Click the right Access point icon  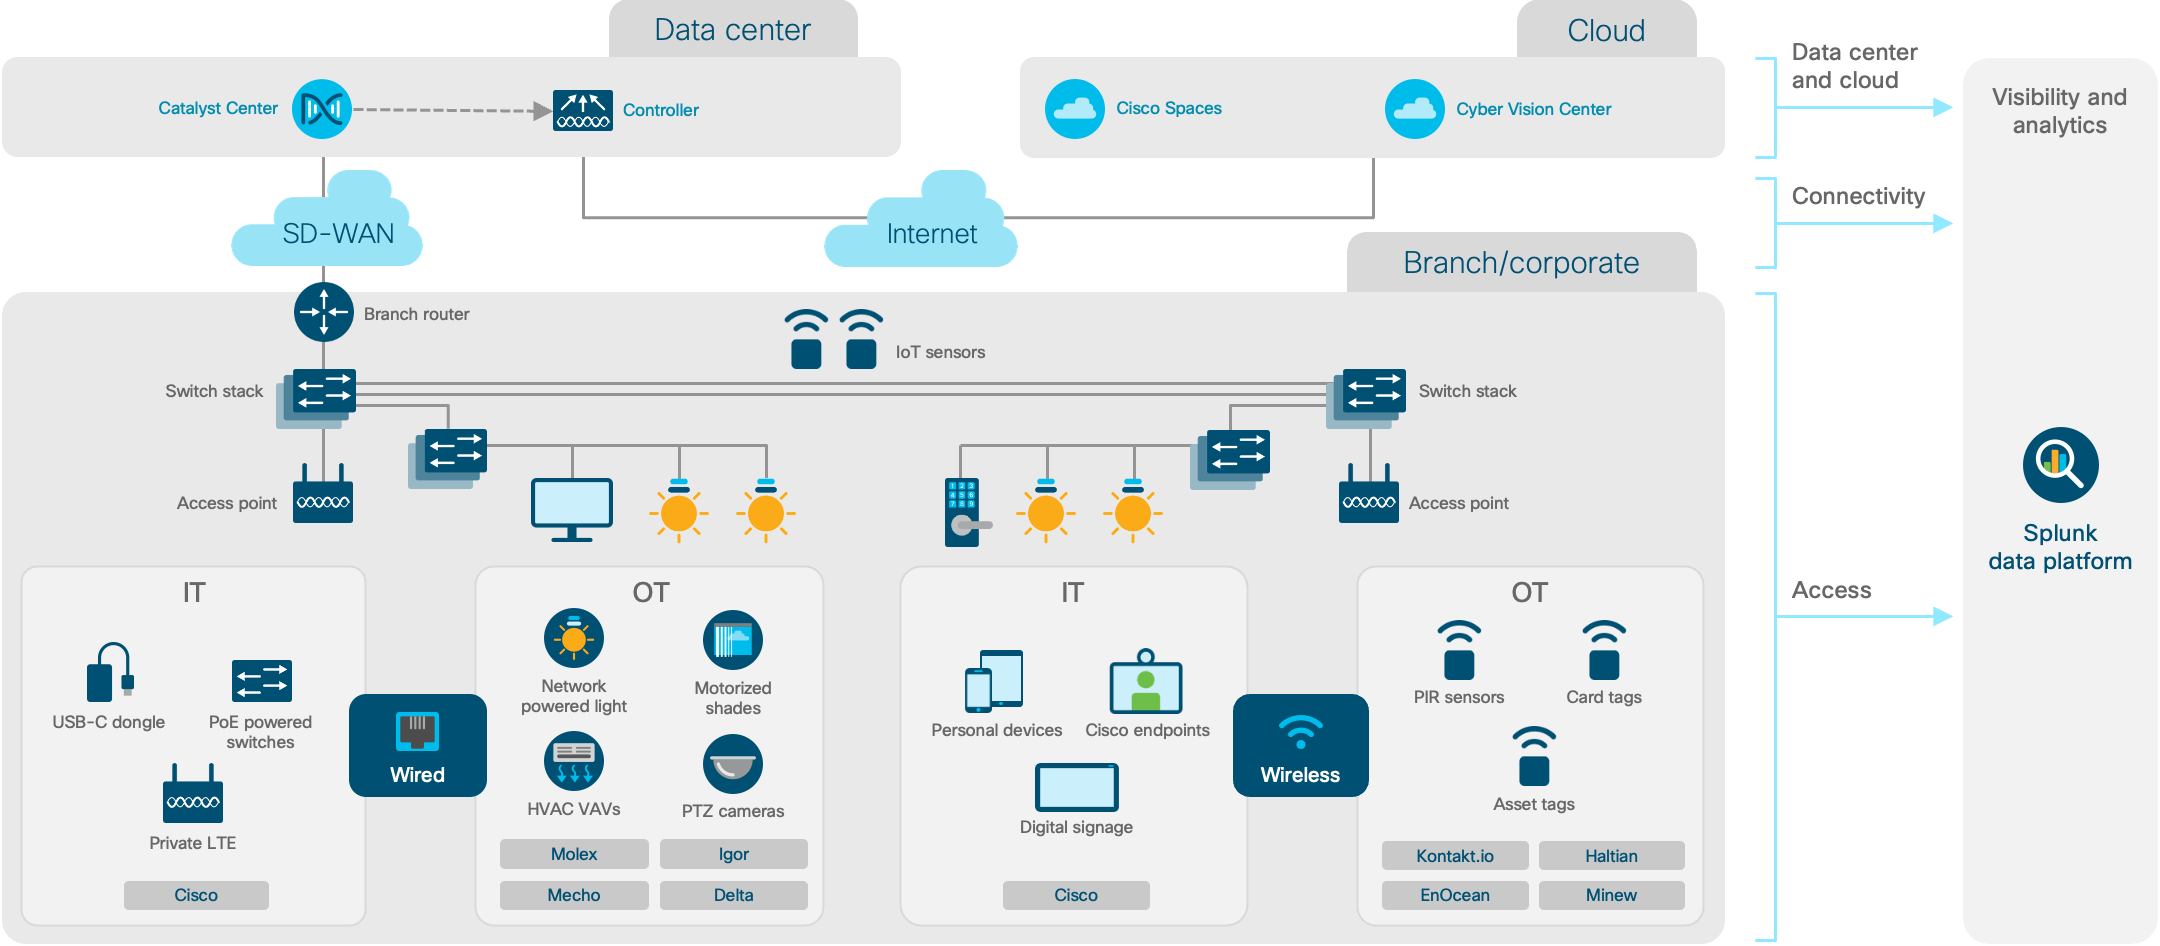(1369, 494)
